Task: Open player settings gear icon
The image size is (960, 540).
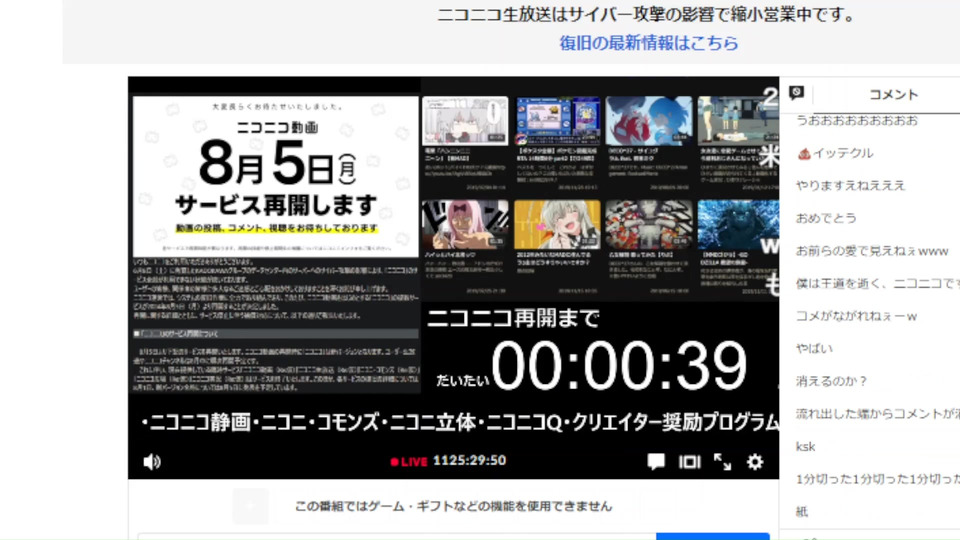Action: click(x=755, y=462)
